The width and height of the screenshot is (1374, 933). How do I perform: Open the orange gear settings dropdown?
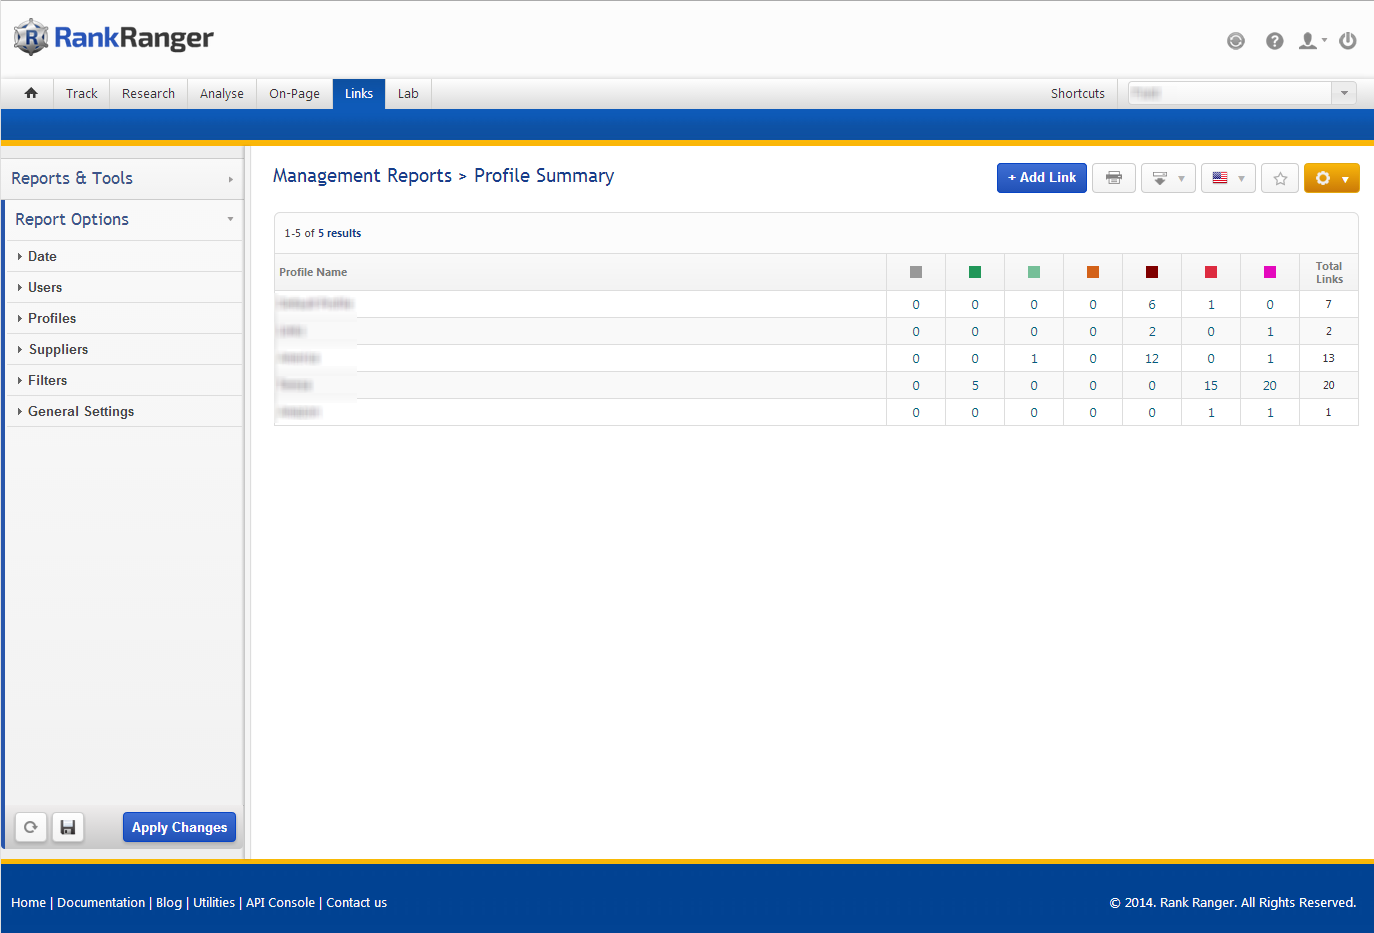pyautogui.click(x=1331, y=178)
